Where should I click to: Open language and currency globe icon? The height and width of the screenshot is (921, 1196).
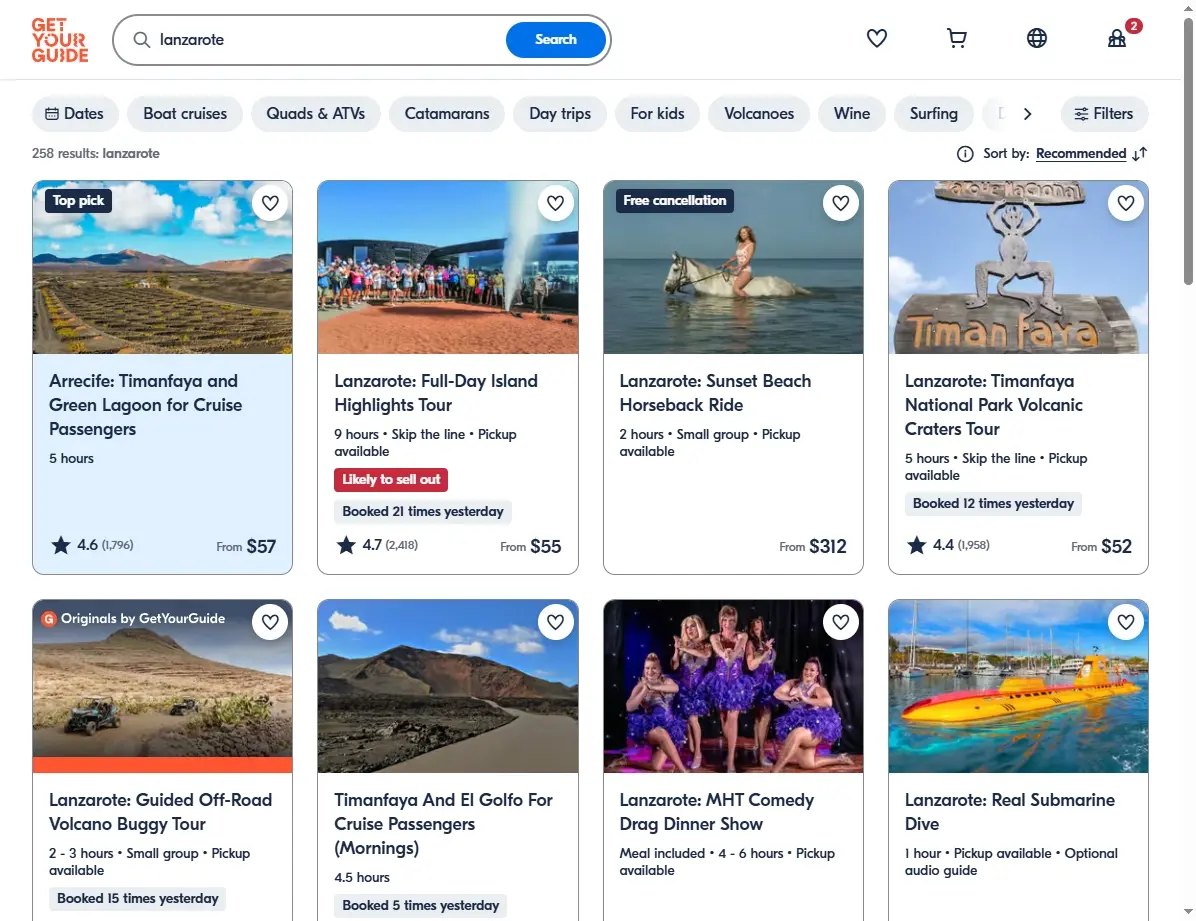pos(1037,38)
